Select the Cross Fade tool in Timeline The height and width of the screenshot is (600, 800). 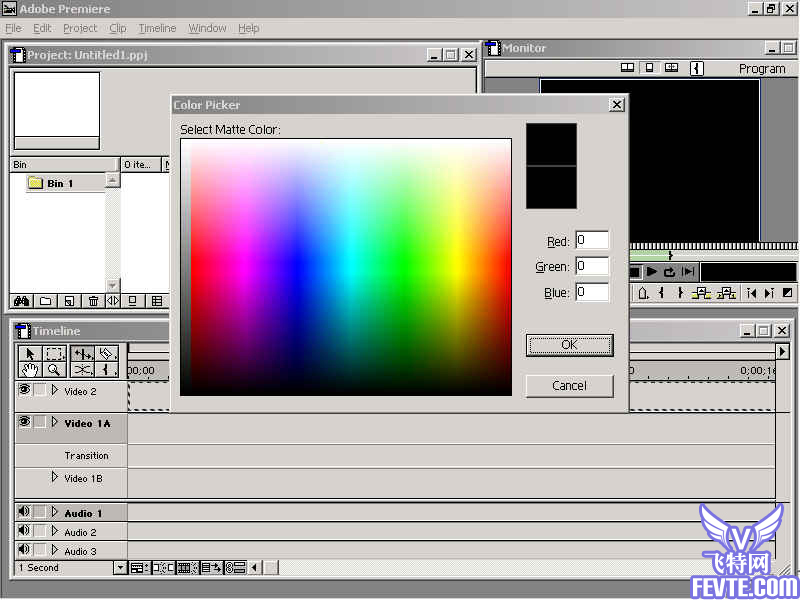pyautogui.click(x=83, y=369)
